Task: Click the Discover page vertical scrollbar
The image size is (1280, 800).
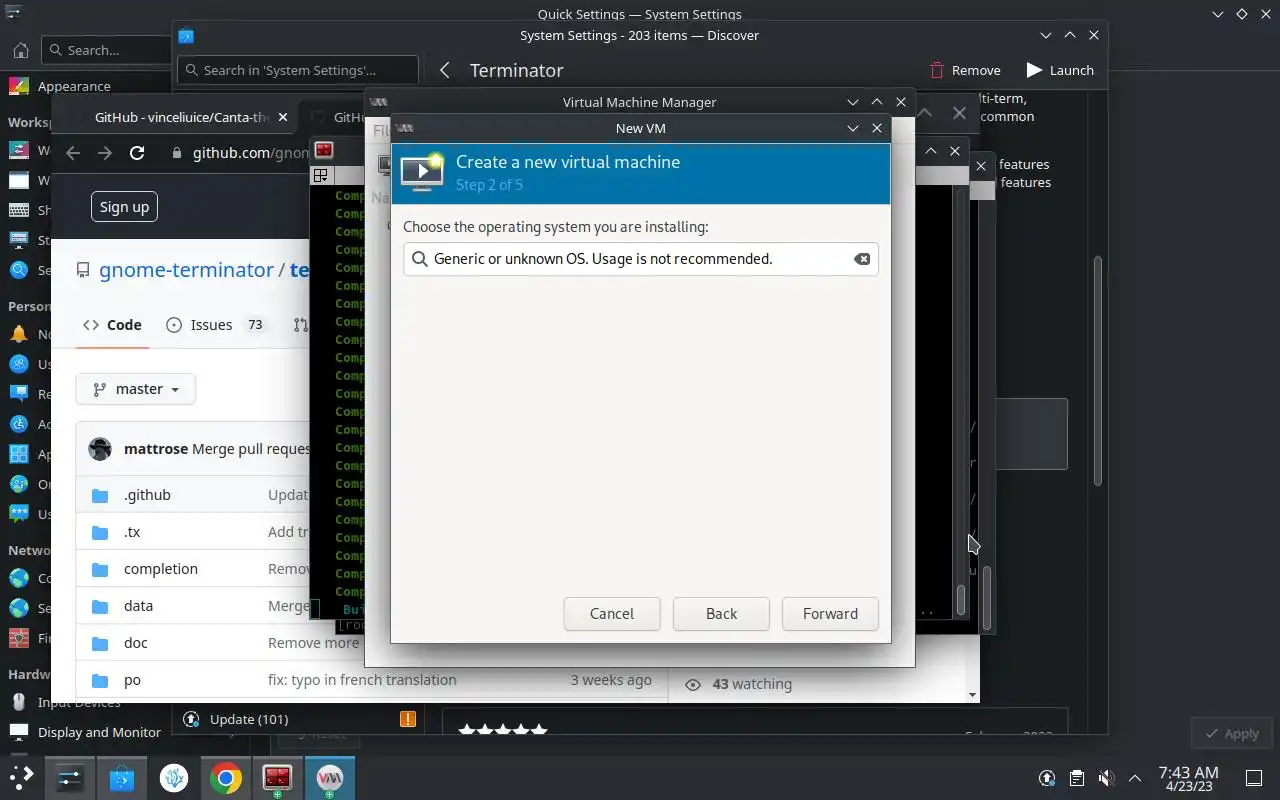Action: tap(1096, 370)
